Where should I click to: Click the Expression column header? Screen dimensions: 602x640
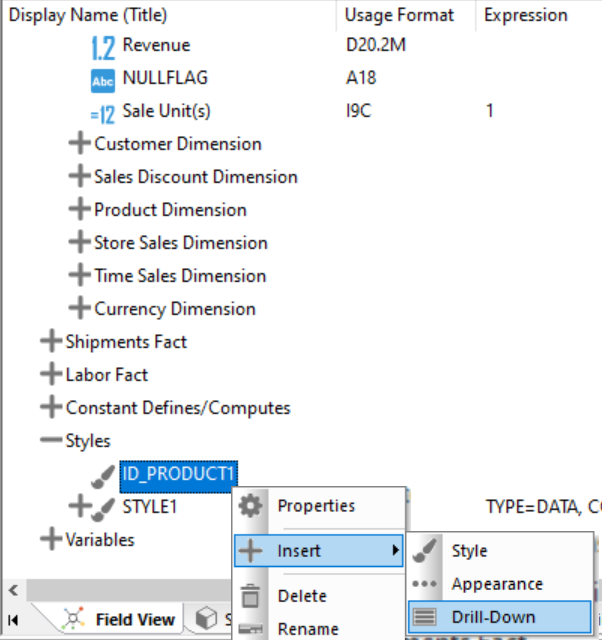point(539,15)
